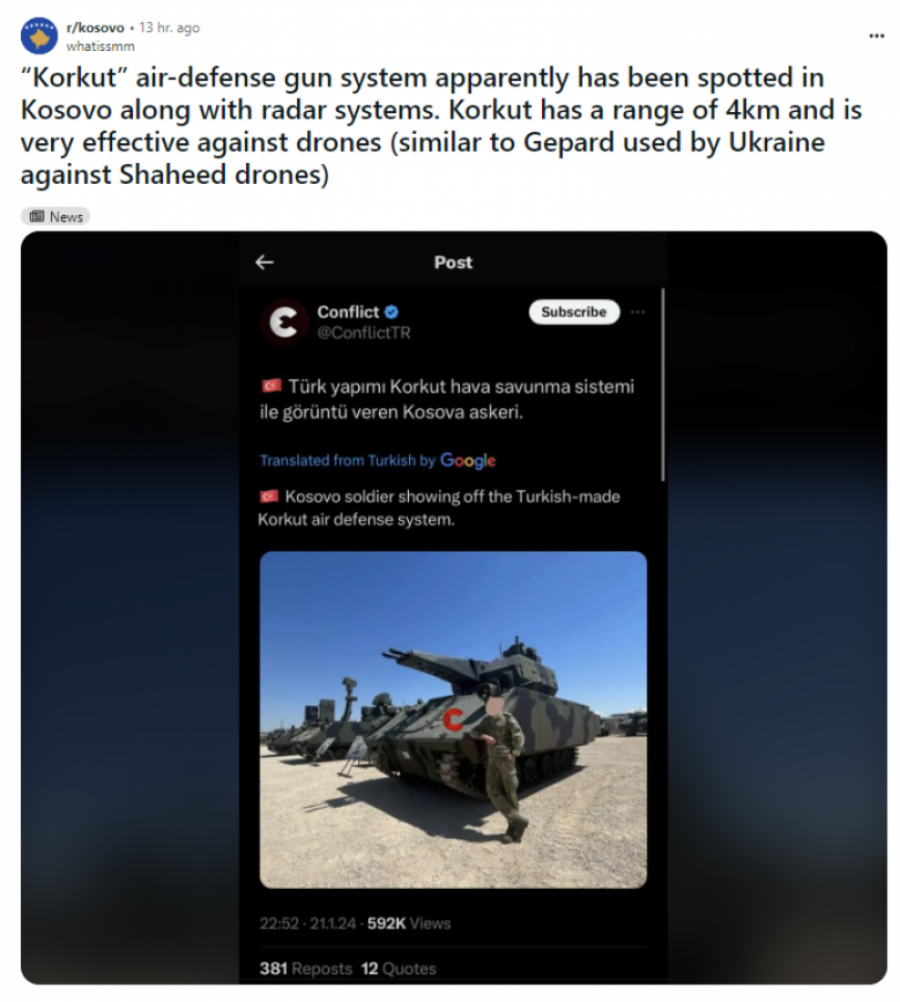The image size is (900, 1002).
Task: Click the back arrow in the embedded post
Action: click(x=264, y=262)
